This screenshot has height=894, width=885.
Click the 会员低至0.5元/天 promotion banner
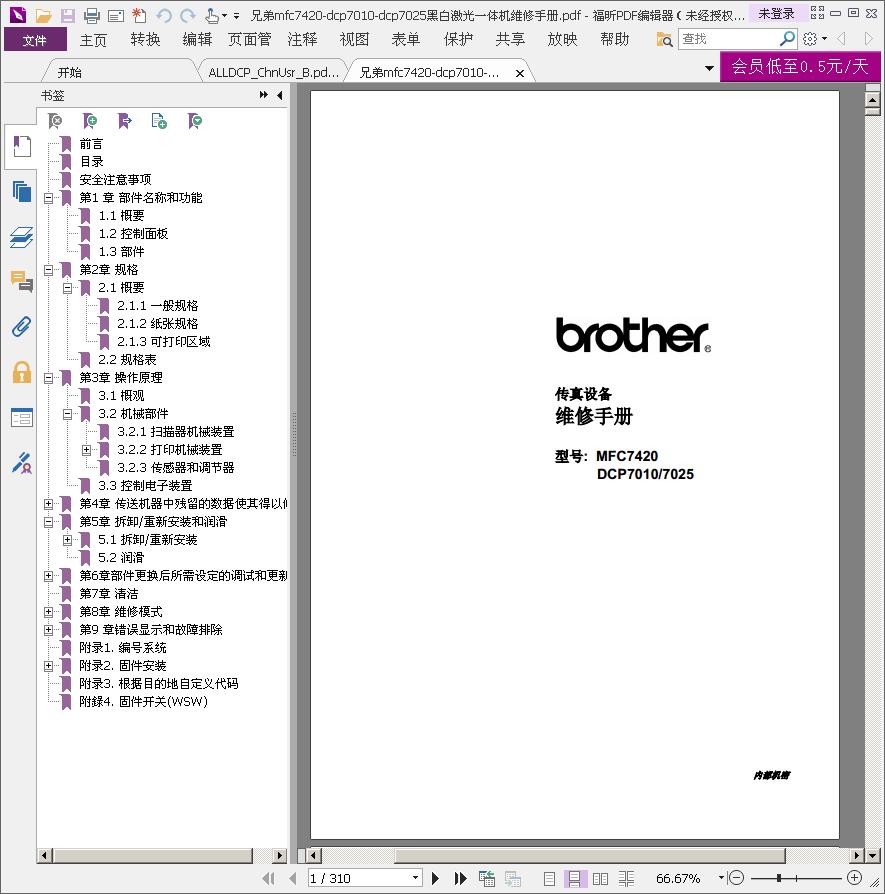(800, 66)
